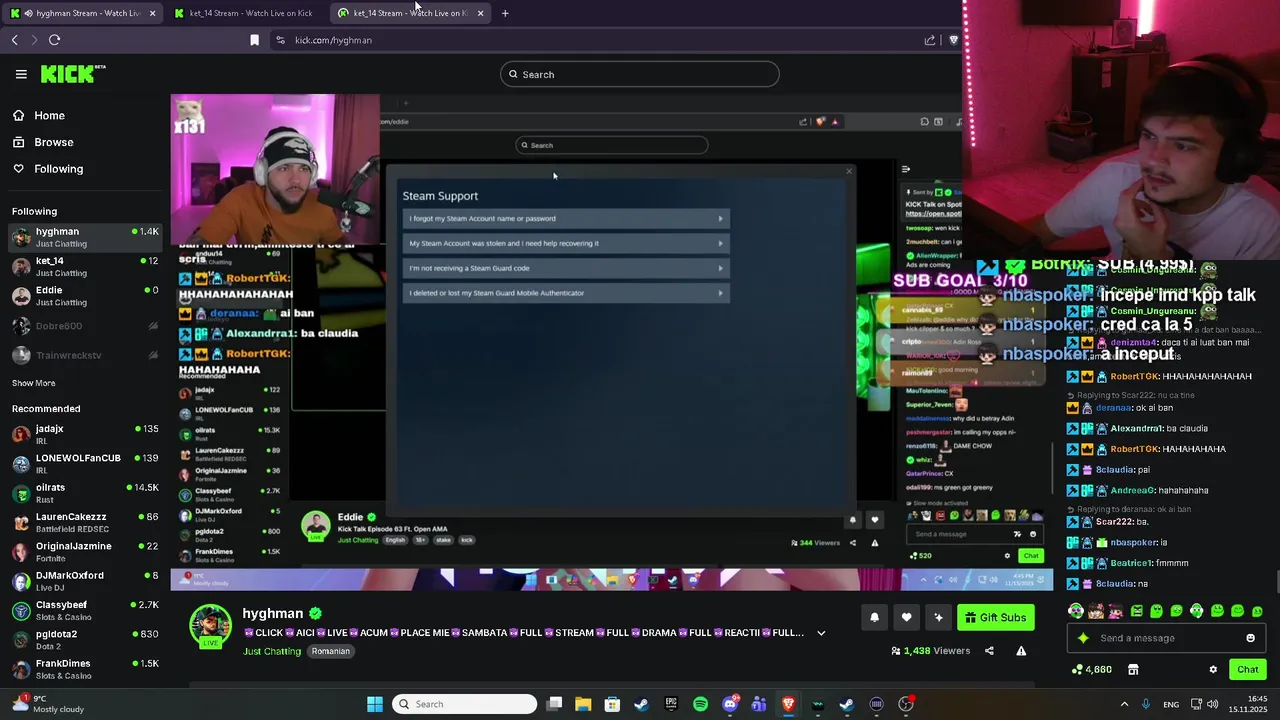Open the Kick hamburger sidebar menu

pos(21,74)
